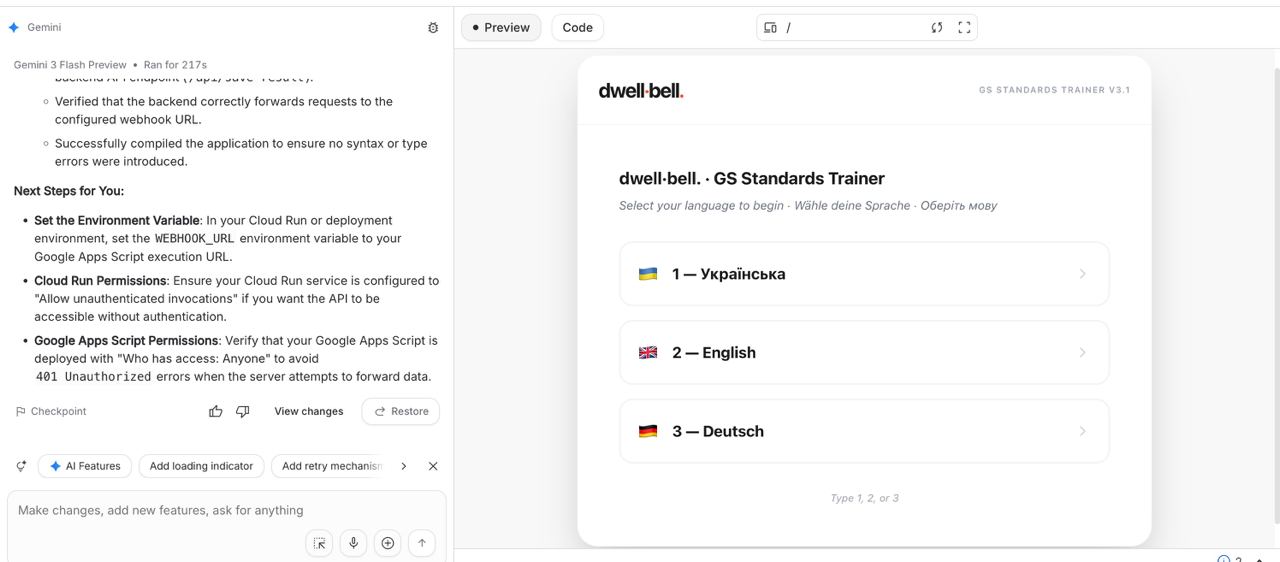Click the annotate selection tool icon
The image size is (1280, 562).
coord(320,543)
